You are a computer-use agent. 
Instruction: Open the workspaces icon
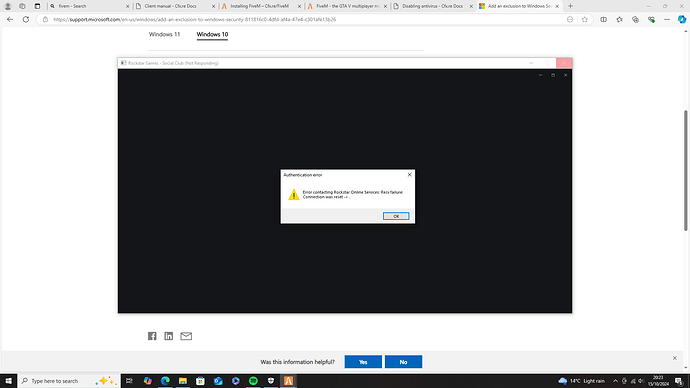[x=22, y=6]
